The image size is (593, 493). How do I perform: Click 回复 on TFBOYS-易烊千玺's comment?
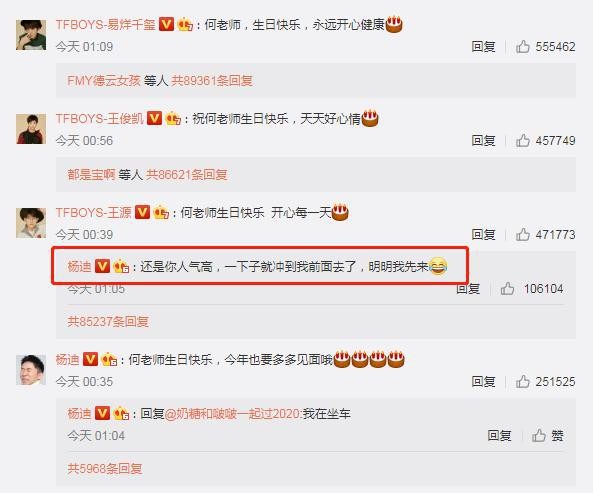pos(483,47)
